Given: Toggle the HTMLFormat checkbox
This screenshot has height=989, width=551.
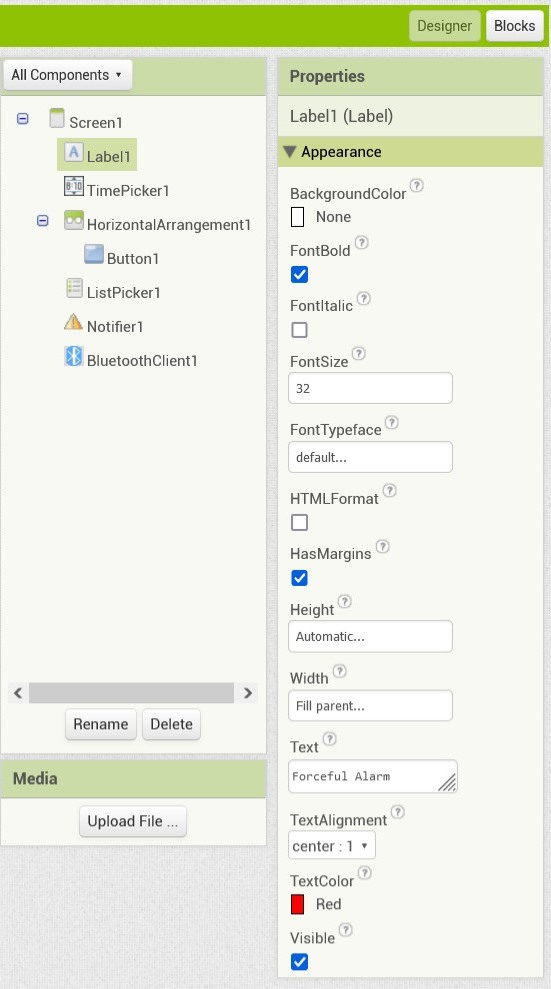Looking at the screenshot, I should tap(299, 522).
